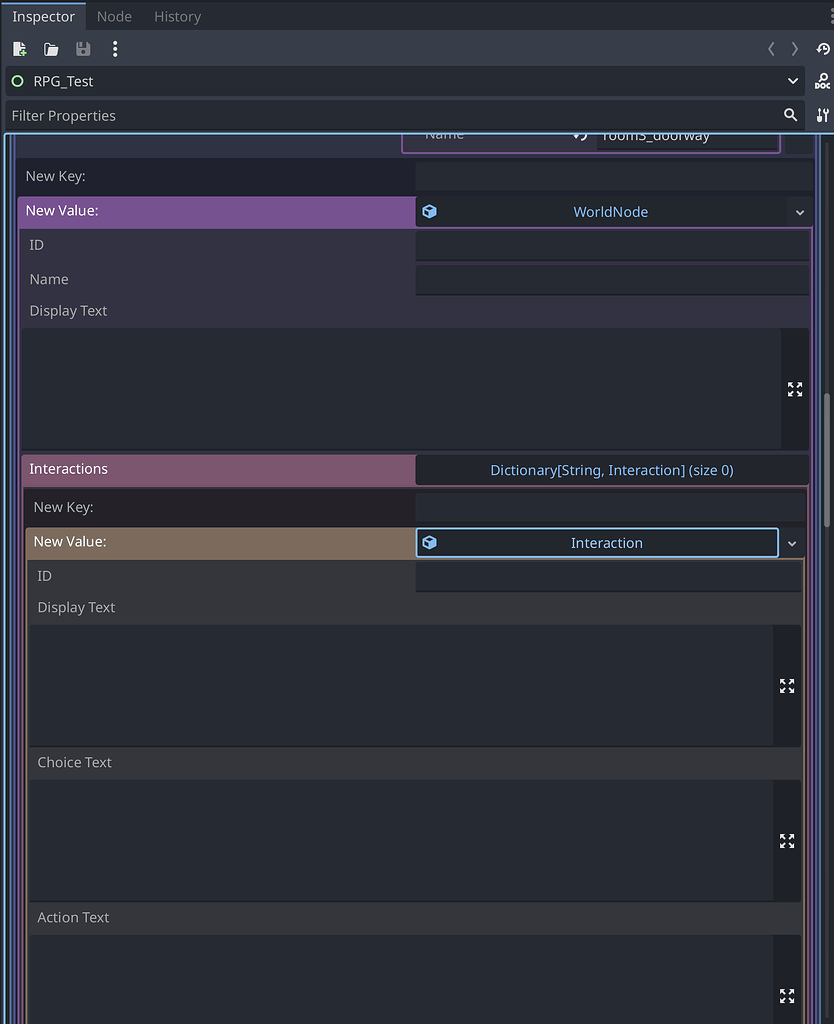Click the WorldNode resource cube icon
834x1024 pixels.
tap(429, 211)
